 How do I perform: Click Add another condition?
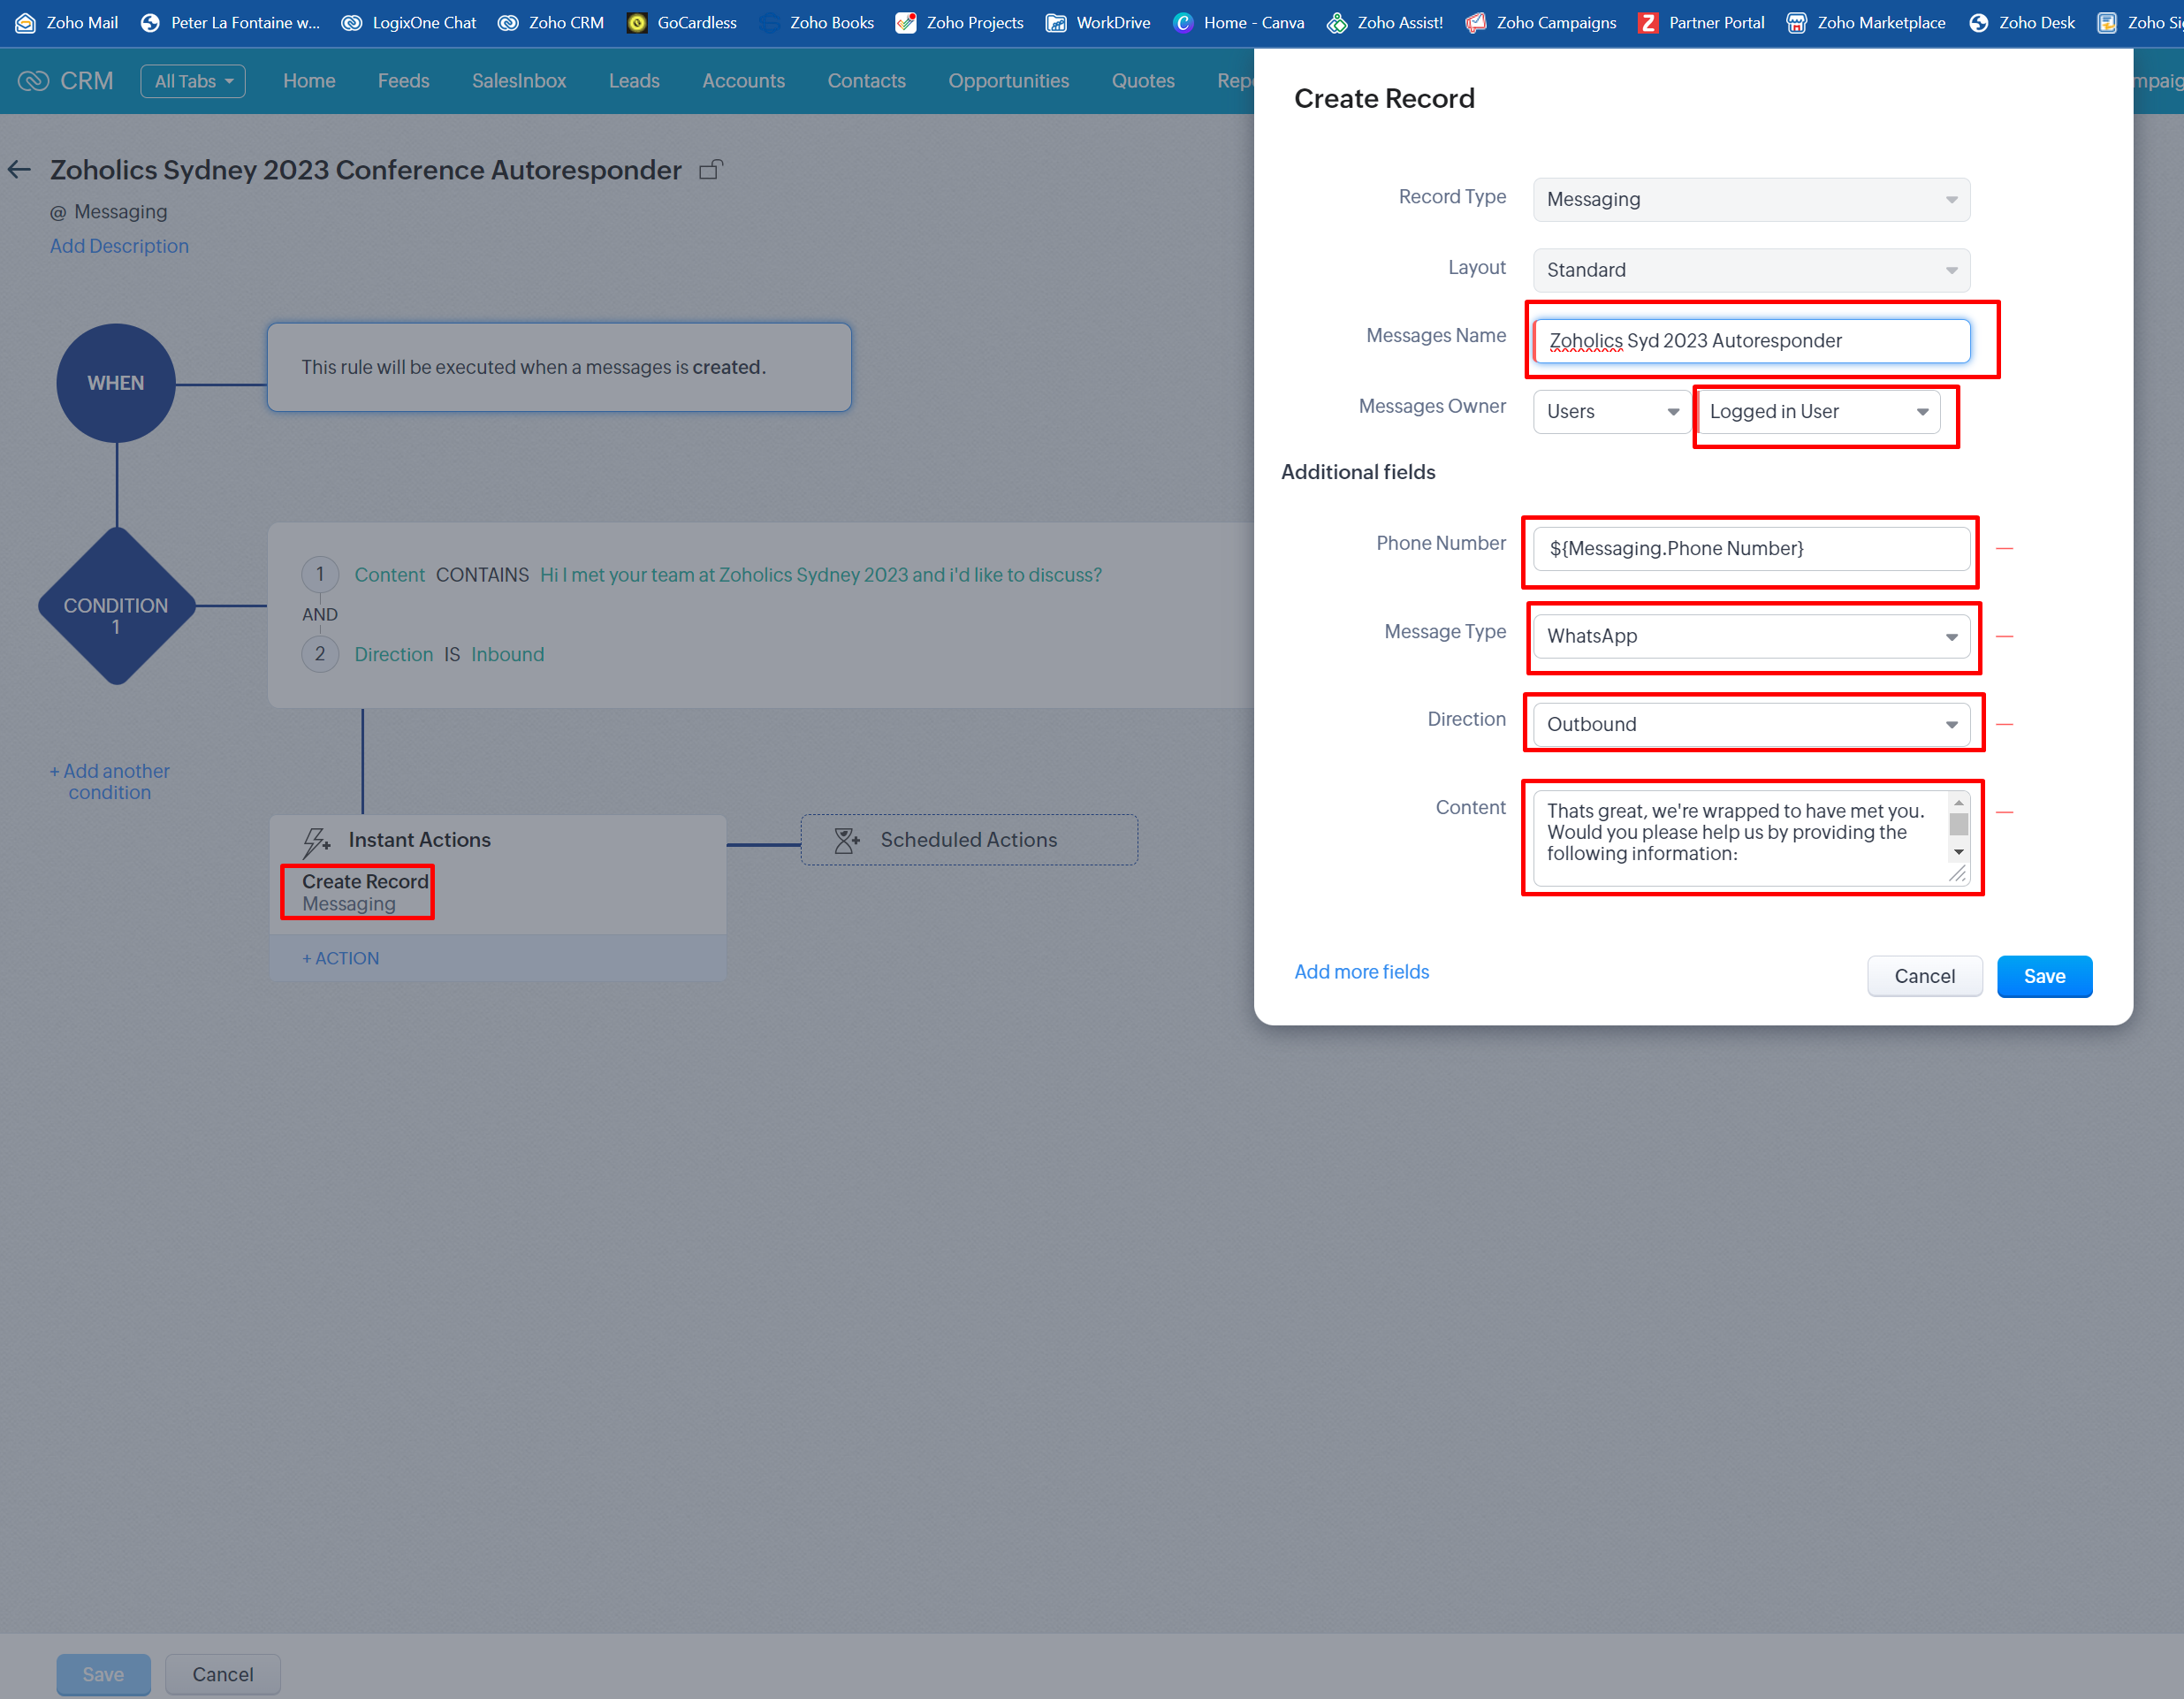point(110,781)
